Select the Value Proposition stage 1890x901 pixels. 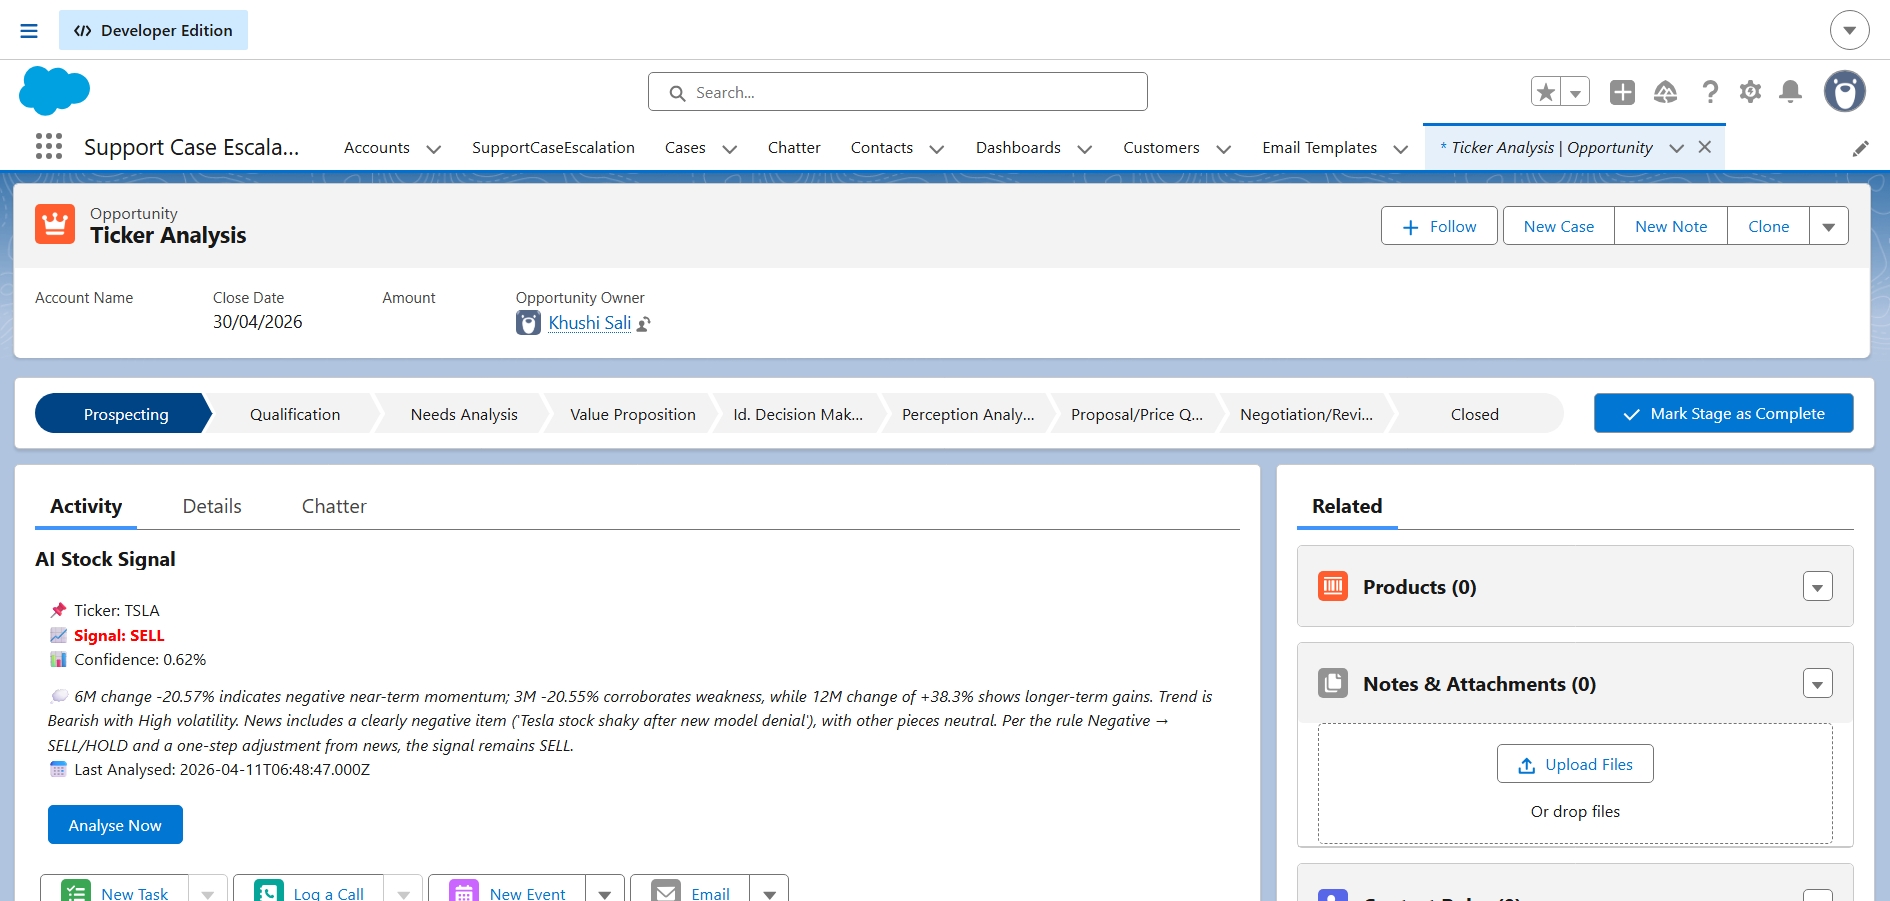(633, 414)
